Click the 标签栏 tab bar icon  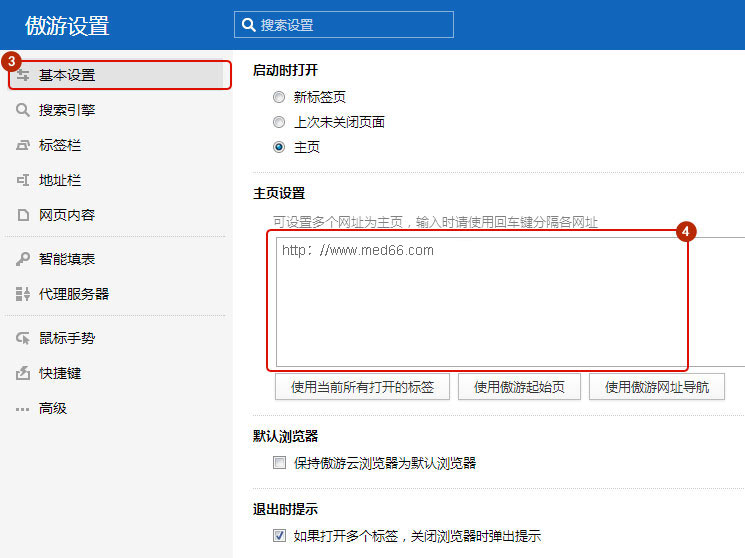pyautogui.click(x=23, y=145)
